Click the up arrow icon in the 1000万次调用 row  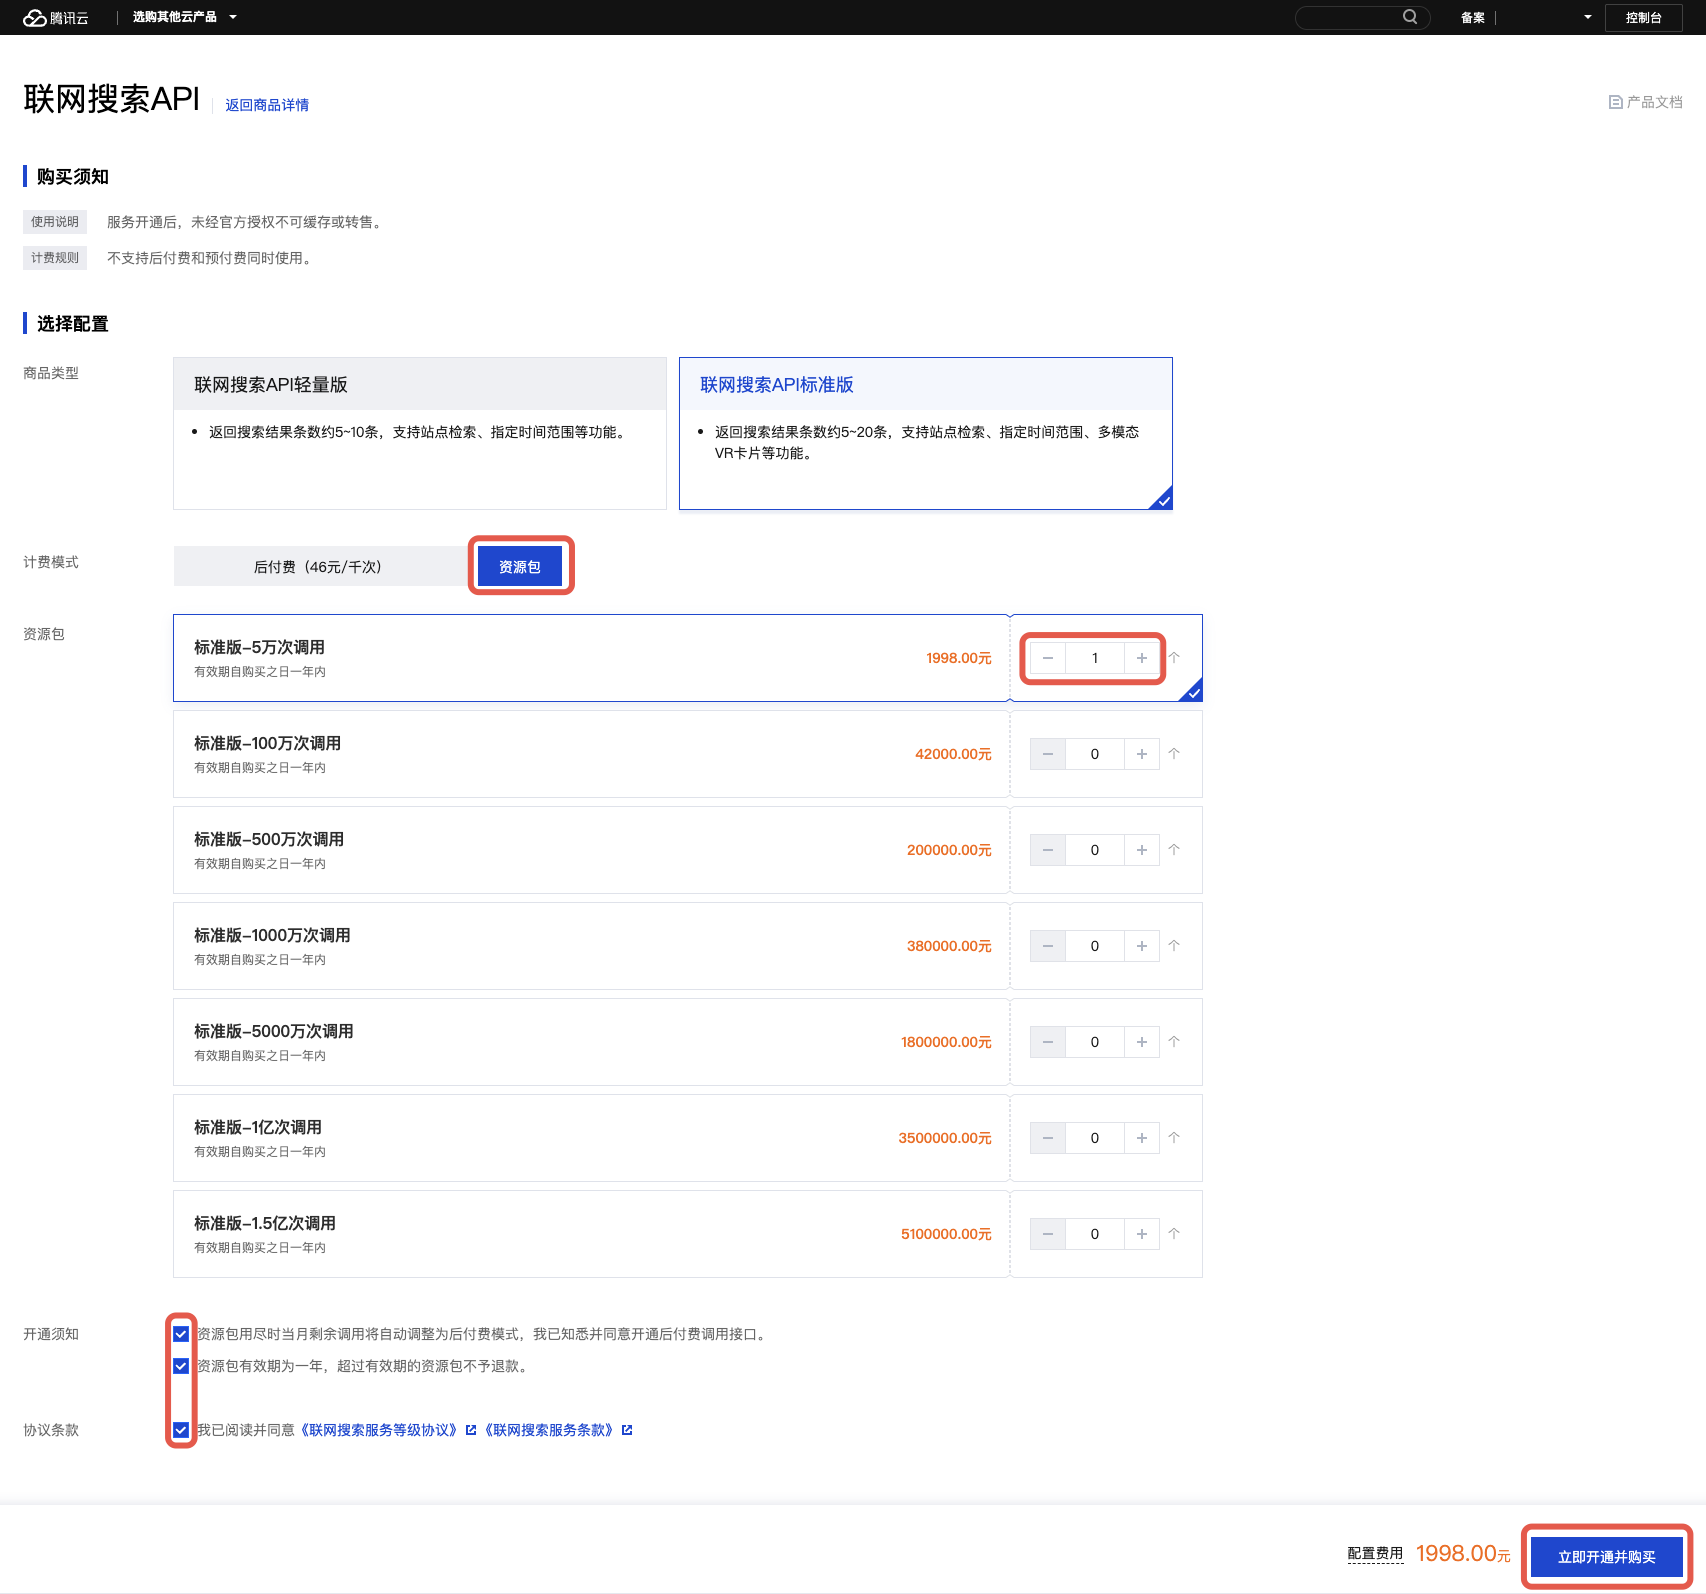(x=1175, y=946)
